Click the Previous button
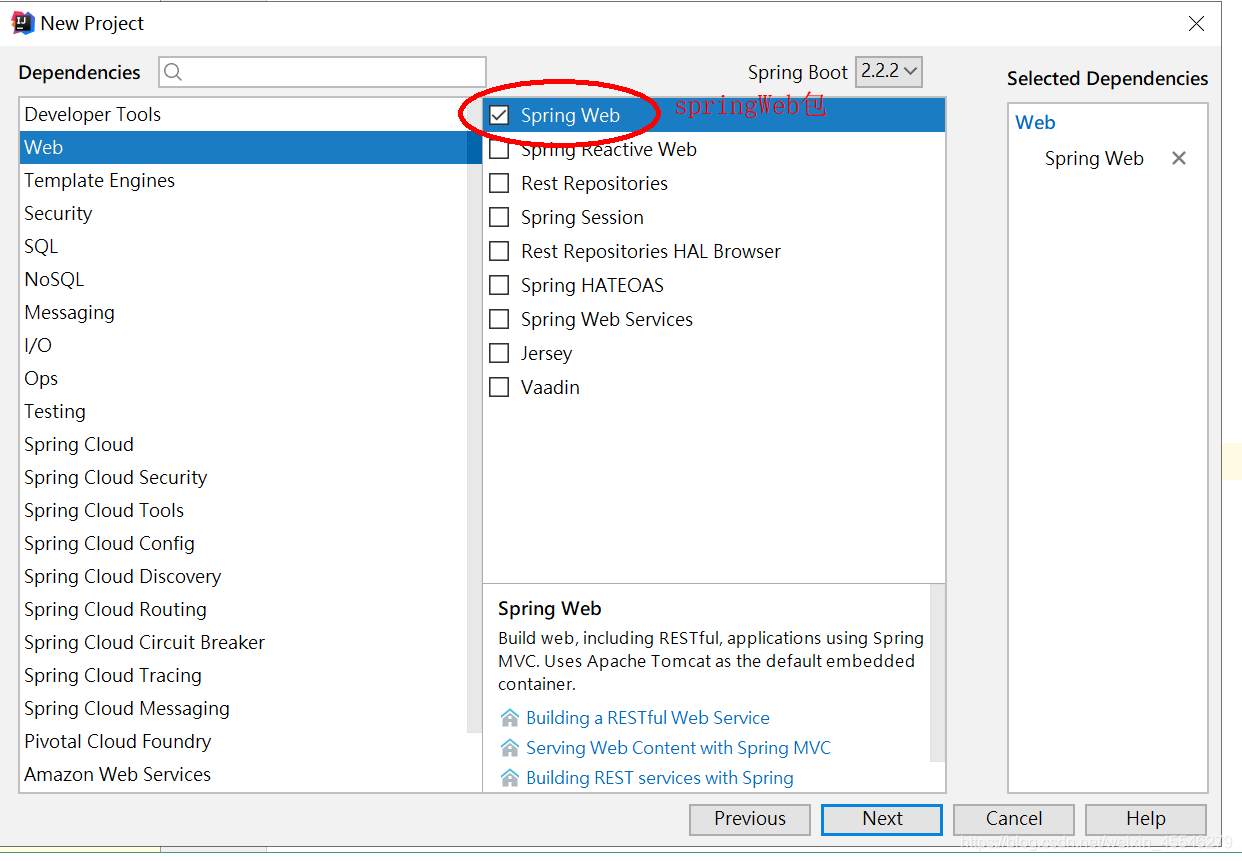This screenshot has width=1242, height=861. (x=750, y=819)
